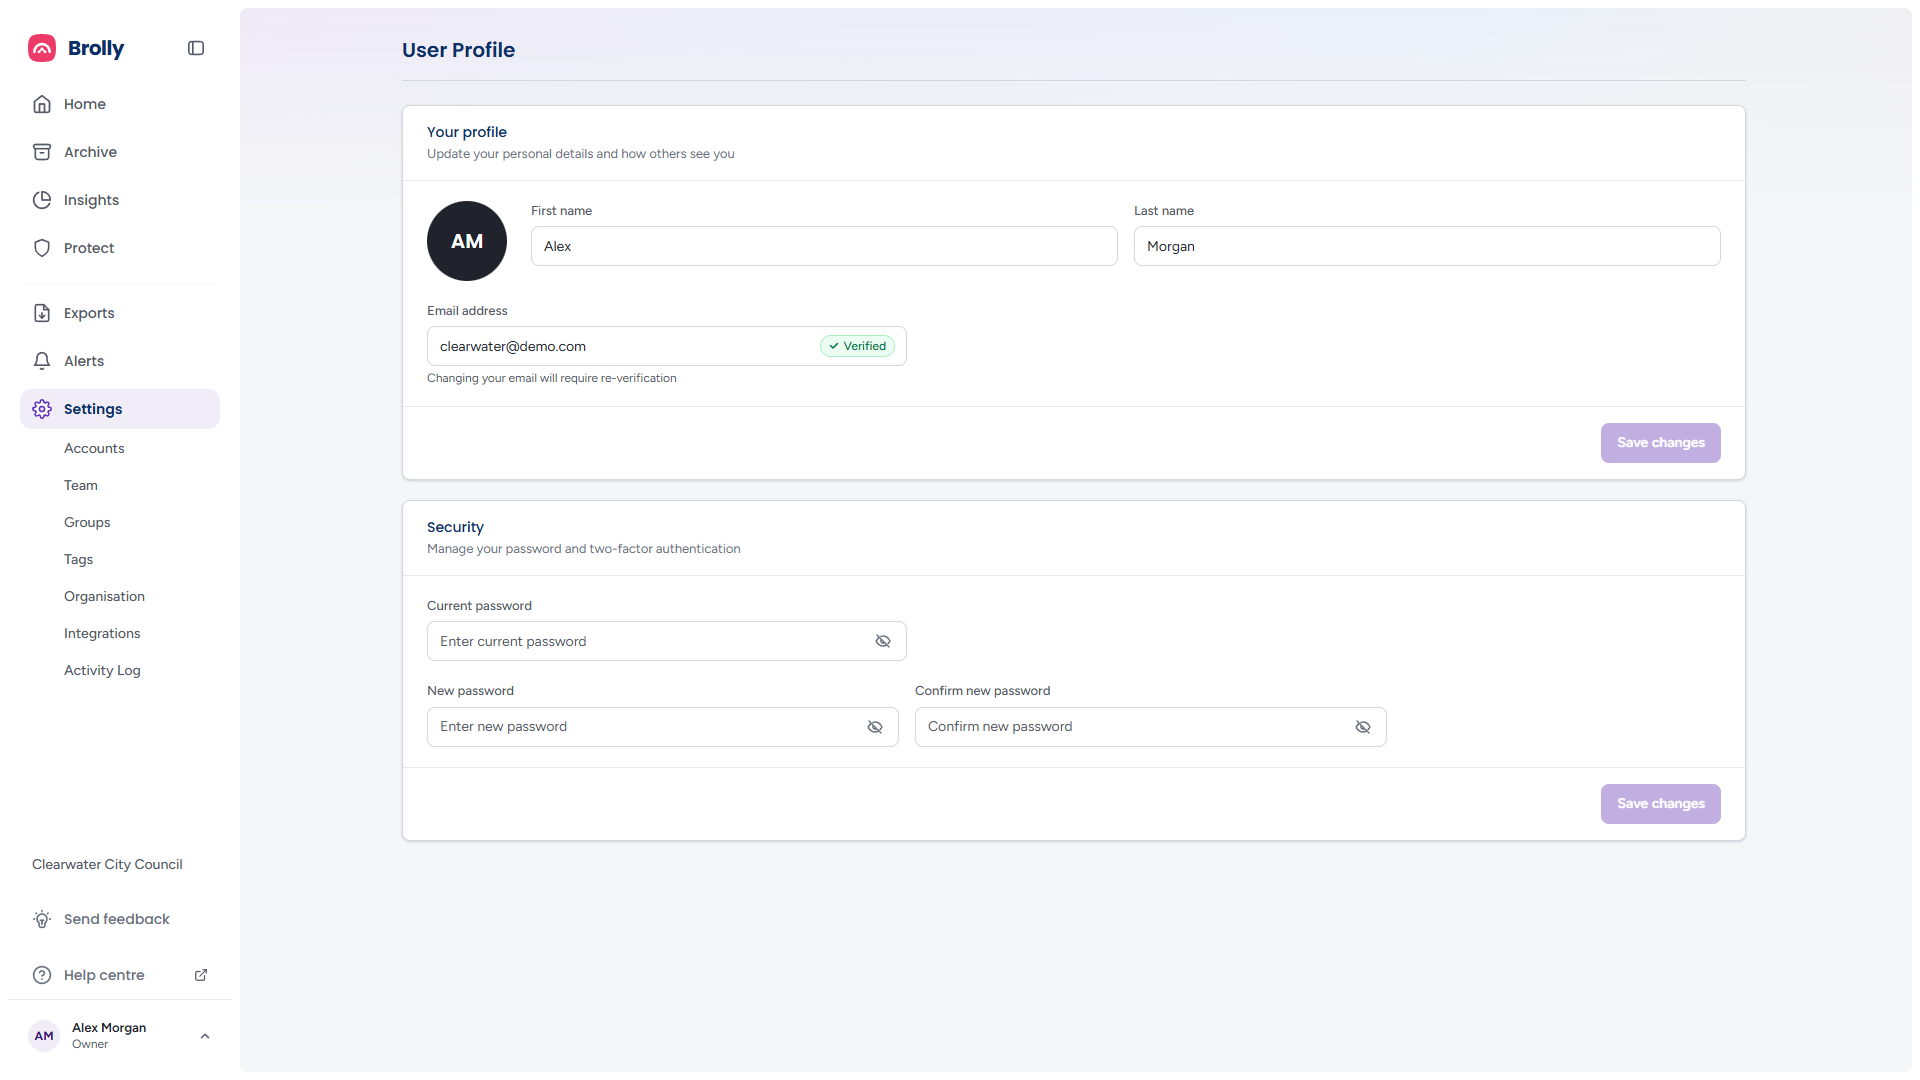The image size is (1920, 1080).
Task: Click the small AM avatar in sidebar footer
Action: (44, 1036)
